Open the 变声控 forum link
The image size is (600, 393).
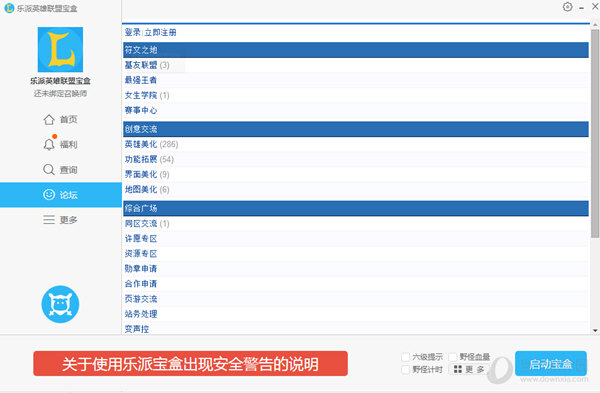pyautogui.click(x=137, y=329)
